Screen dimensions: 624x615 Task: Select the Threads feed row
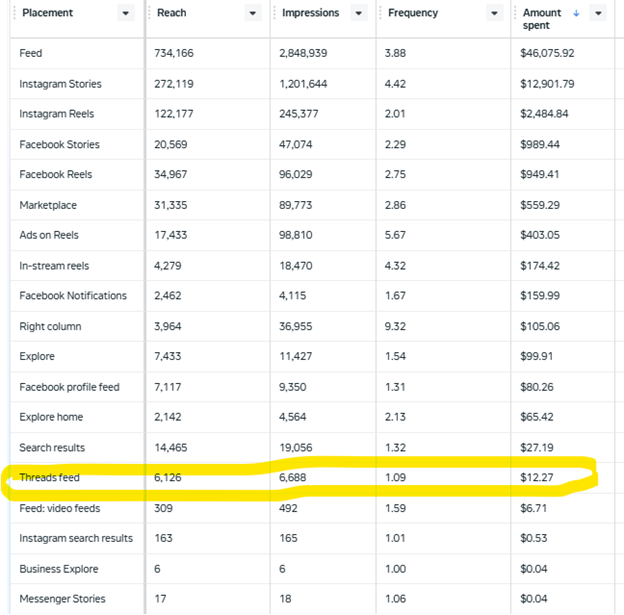pos(49,478)
